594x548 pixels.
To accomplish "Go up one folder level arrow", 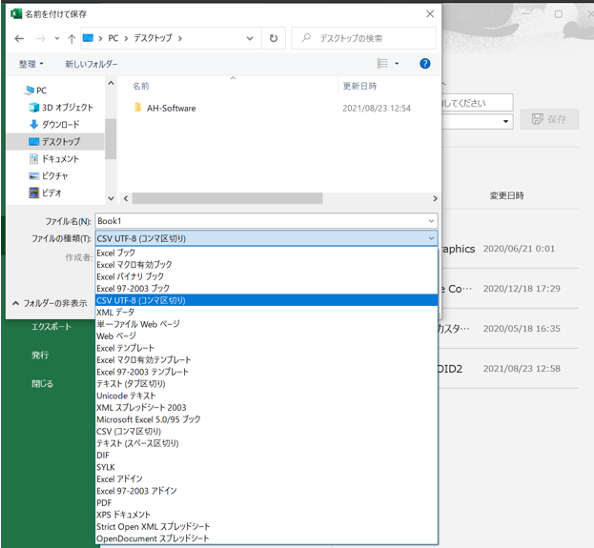I will 71,38.
